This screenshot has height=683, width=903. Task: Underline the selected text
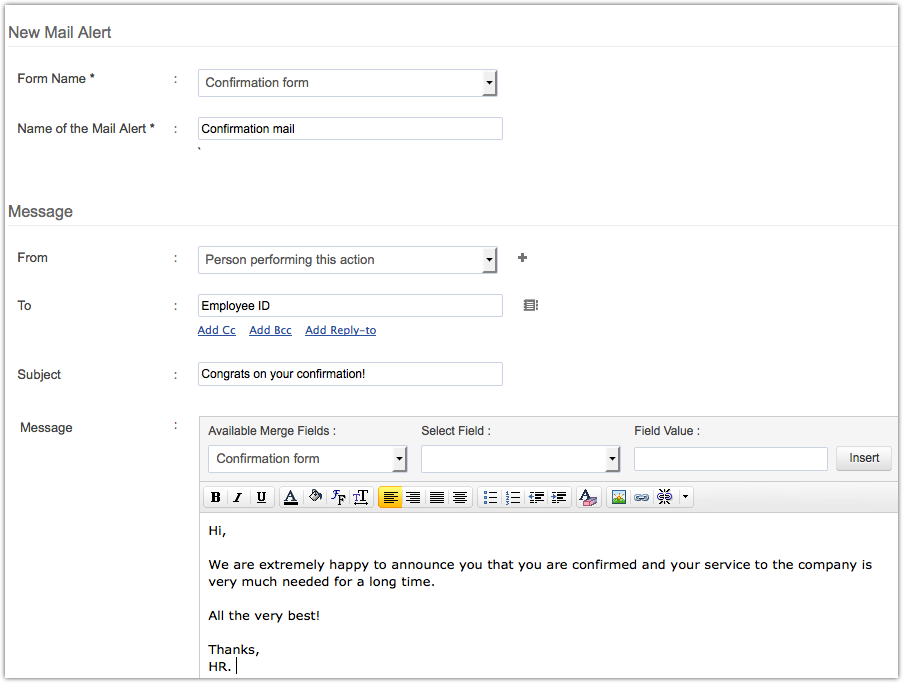(x=261, y=497)
